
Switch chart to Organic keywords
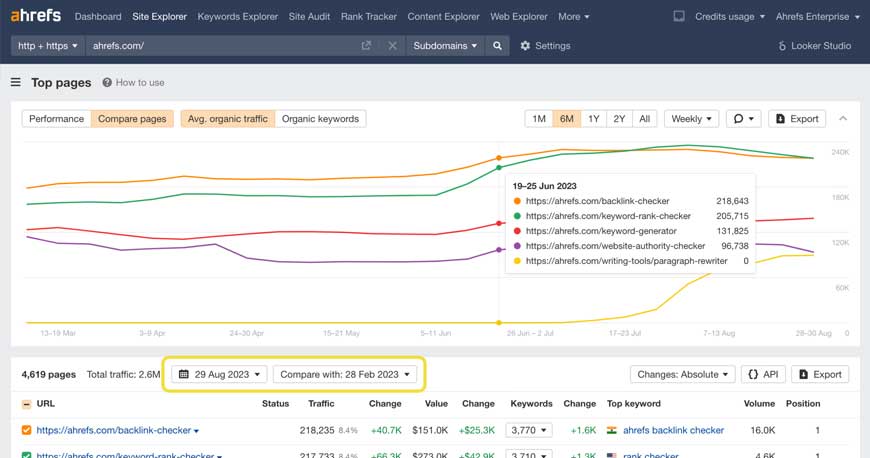click(320, 119)
